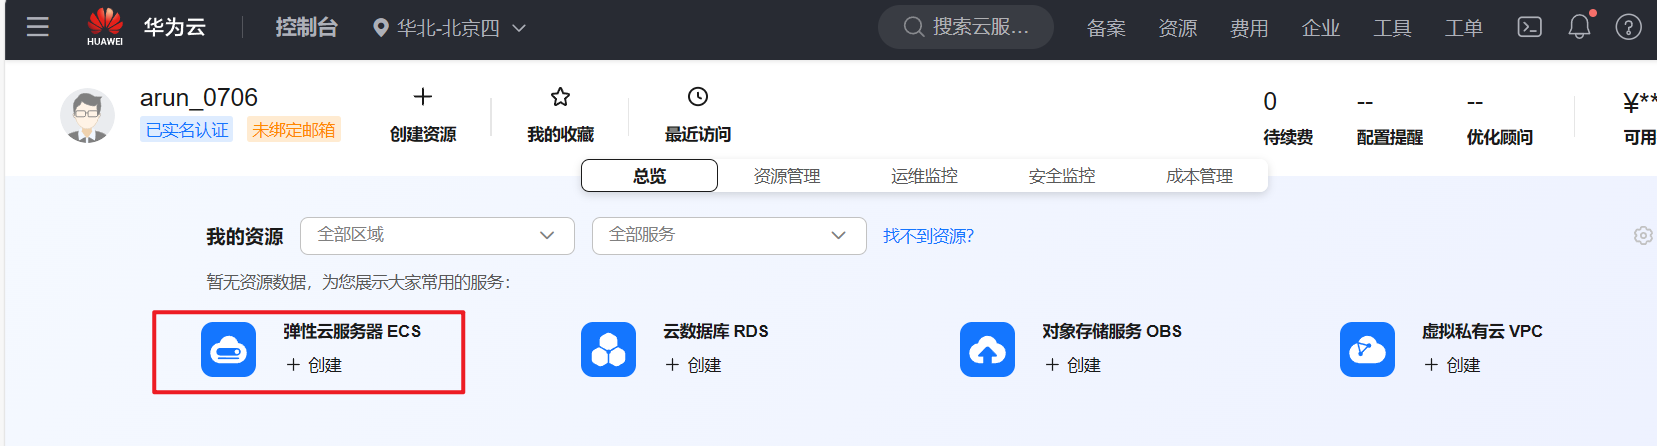Screen dimensions: 1657x446
Task: Switch to the 成本管理 tab
Action: (x=1199, y=176)
